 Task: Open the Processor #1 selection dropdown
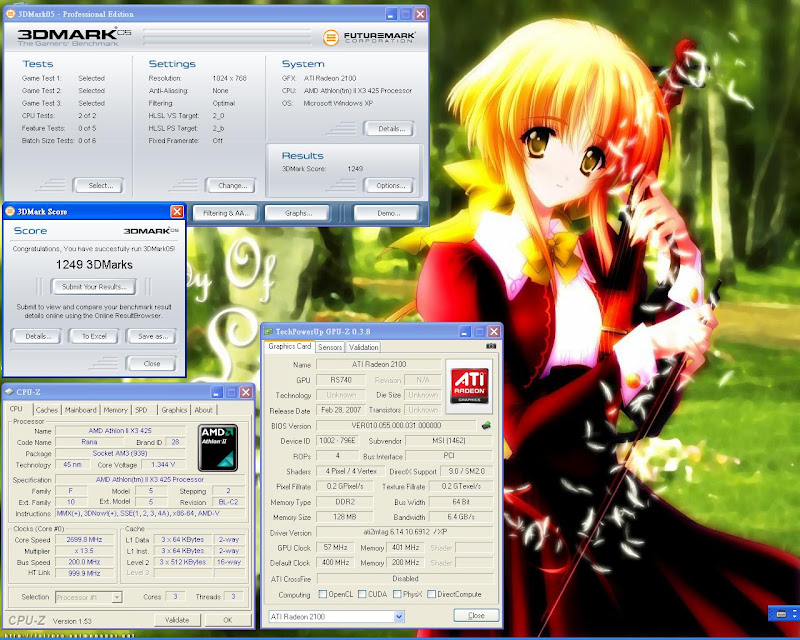[x=117, y=597]
